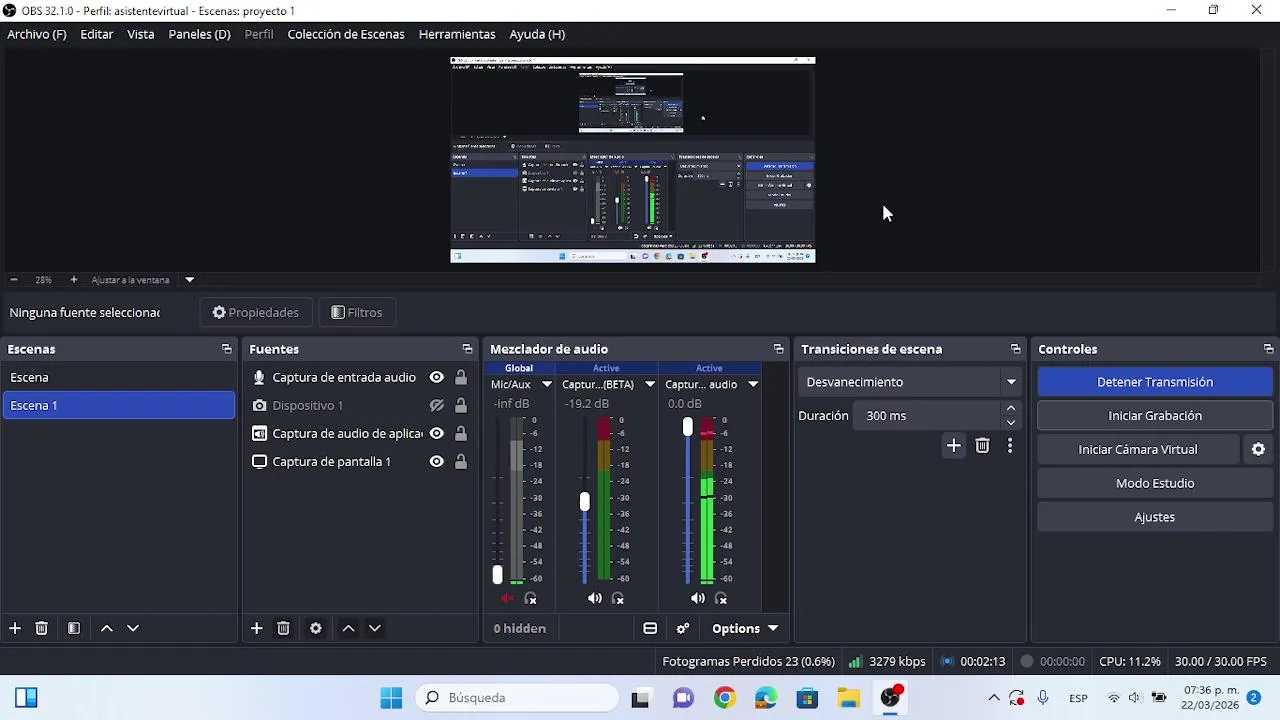The width and height of the screenshot is (1280, 720).
Task: Zoom in preview with plus icon
Action: pyautogui.click(x=73, y=280)
